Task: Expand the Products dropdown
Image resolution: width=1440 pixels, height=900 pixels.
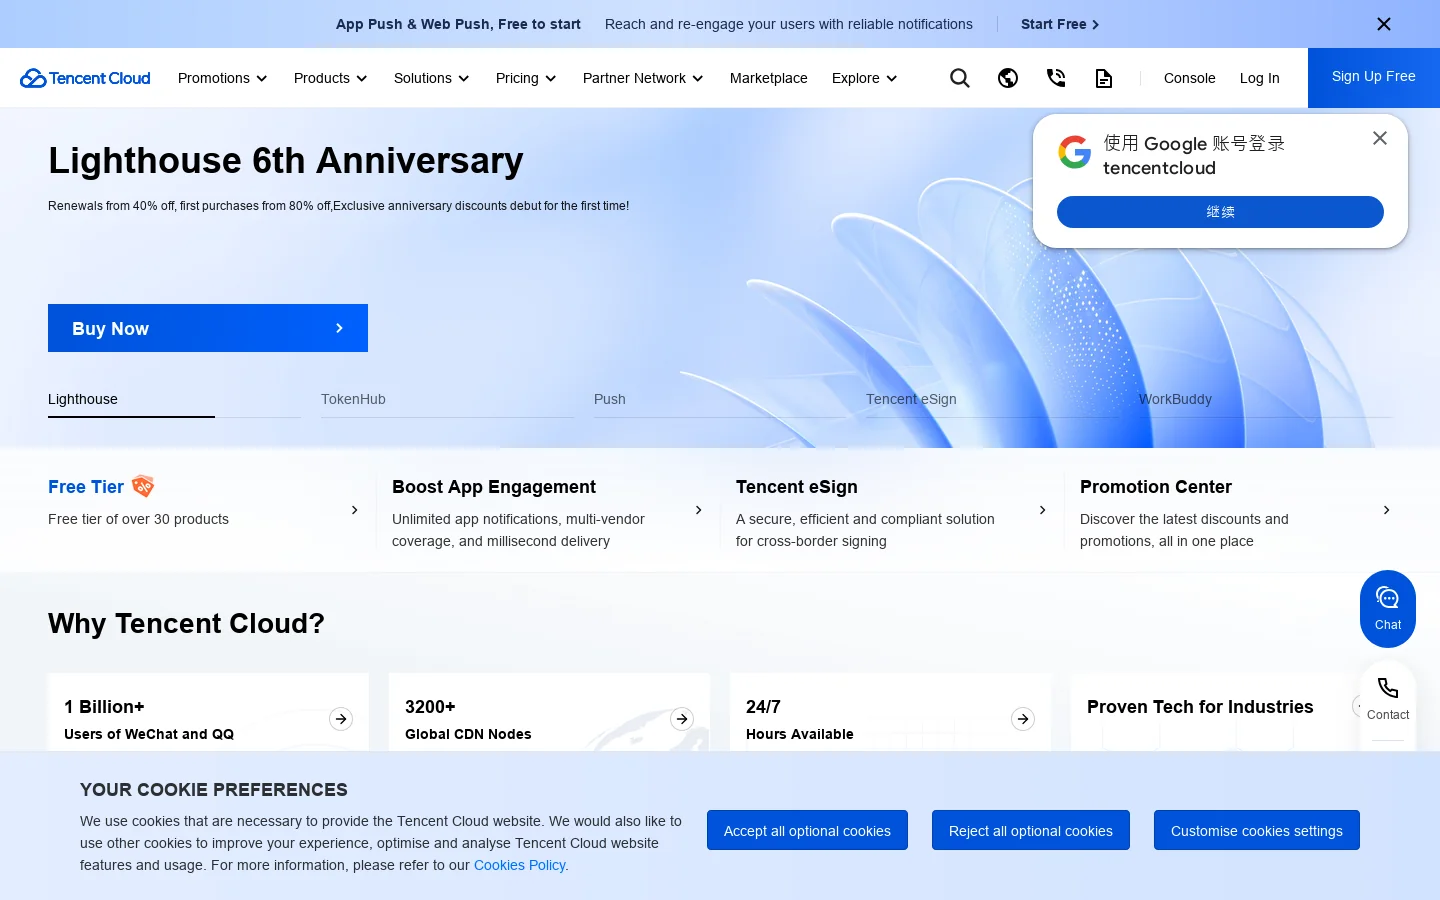Action: pyautogui.click(x=330, y=78)
